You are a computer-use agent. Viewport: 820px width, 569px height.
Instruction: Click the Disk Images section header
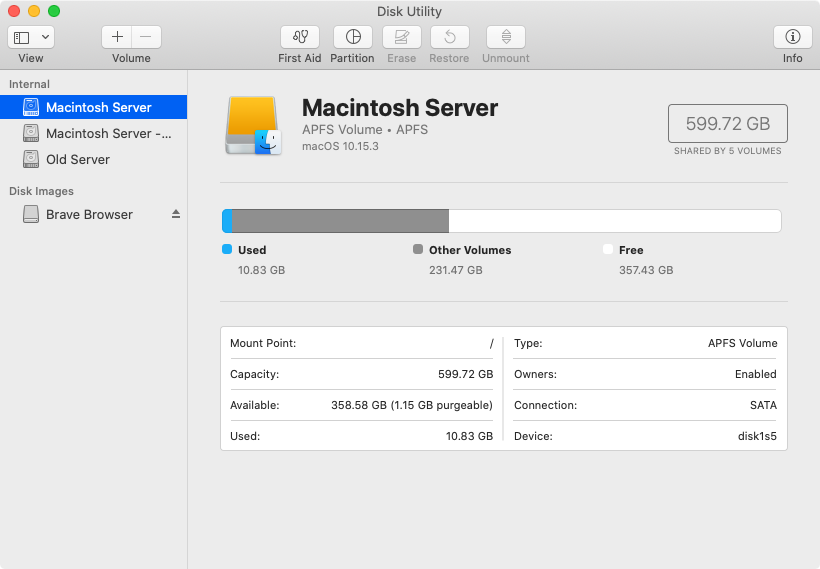41,191
